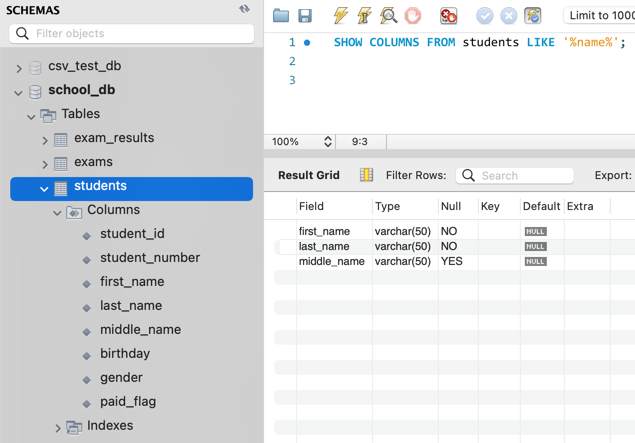Click the commit transaction checkmark icon
The width and height of the screenshot is (635, 443).
point(485,16)
